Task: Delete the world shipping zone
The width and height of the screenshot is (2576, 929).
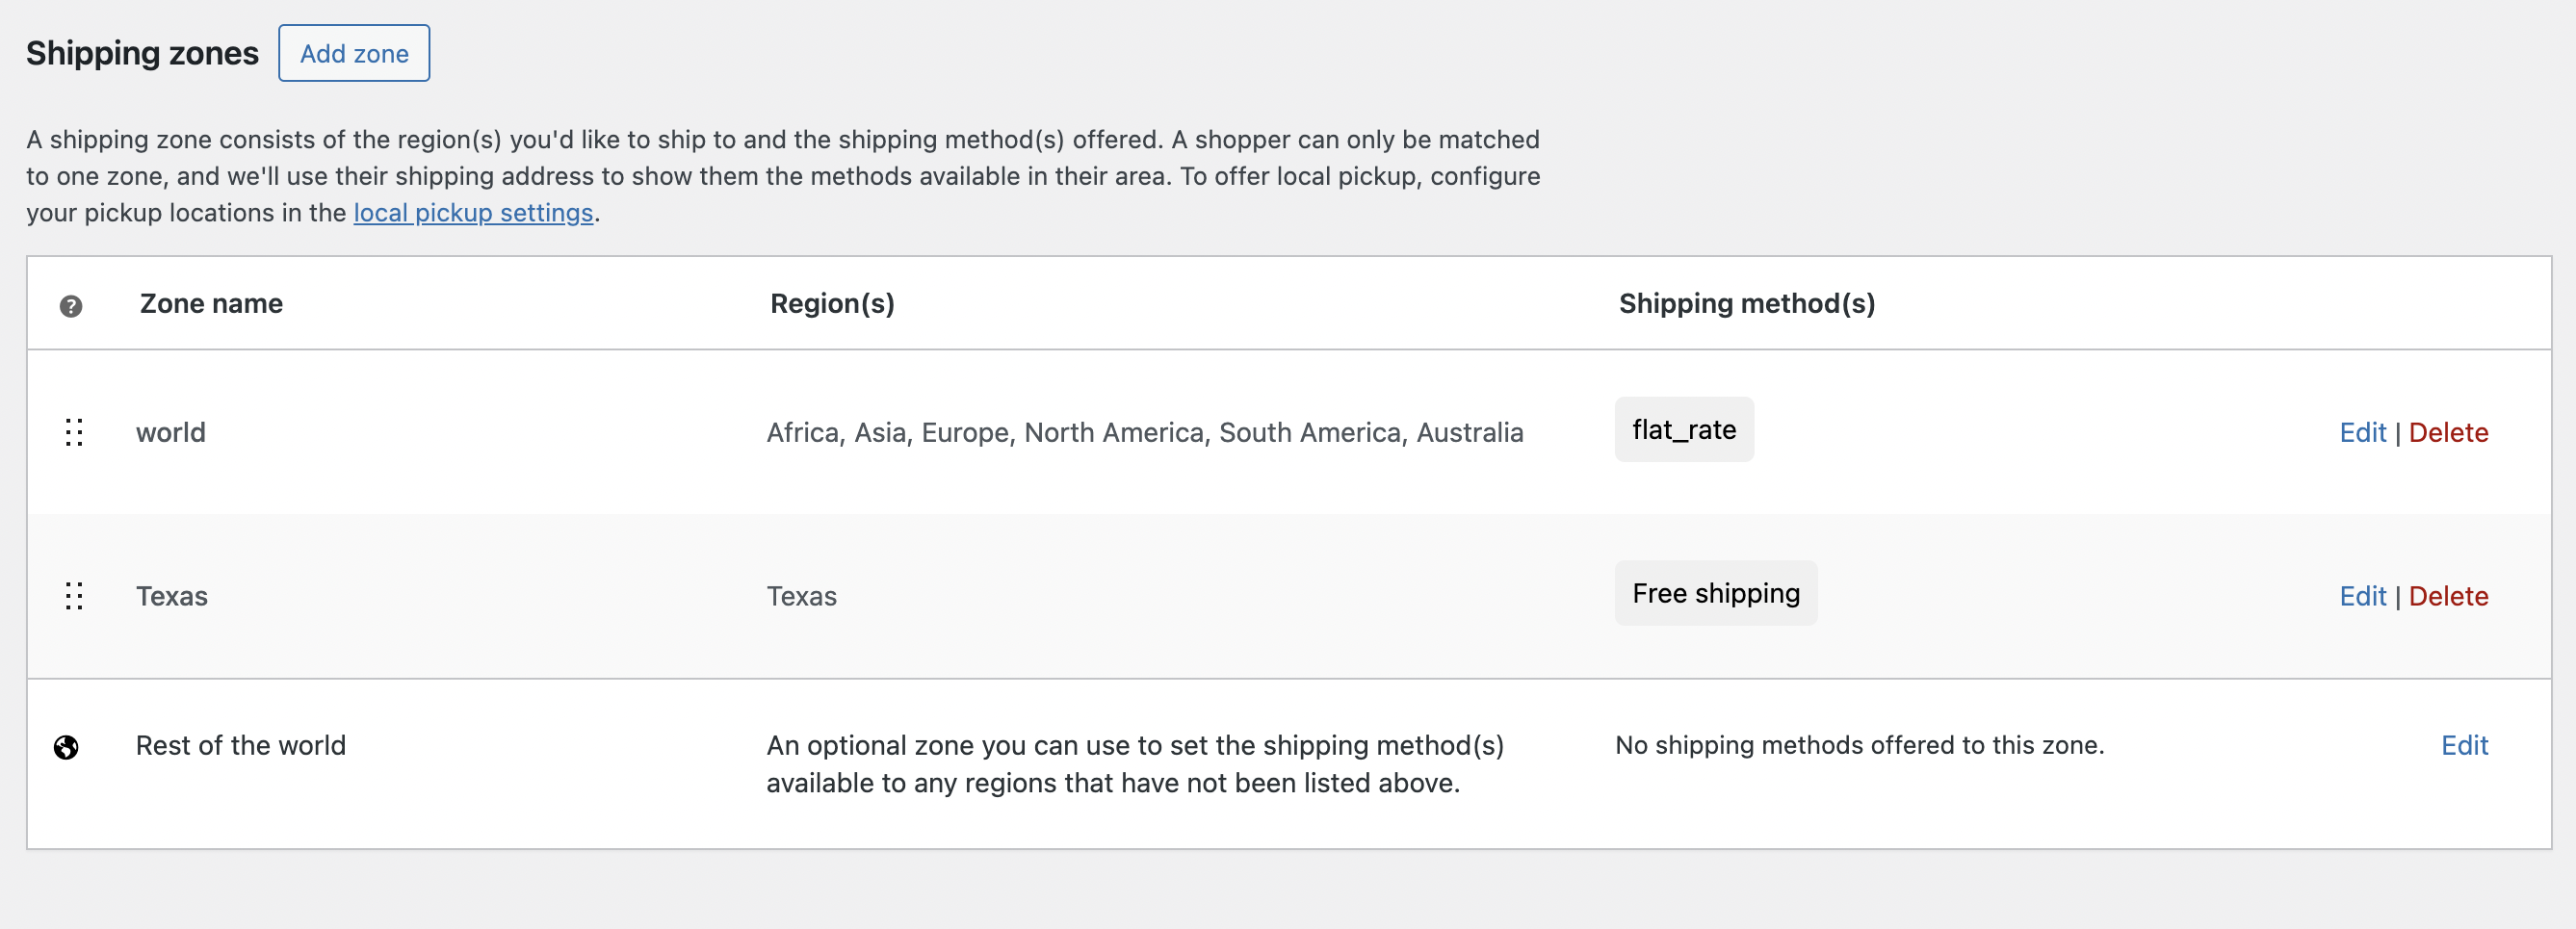Action: coord(2448,432)
